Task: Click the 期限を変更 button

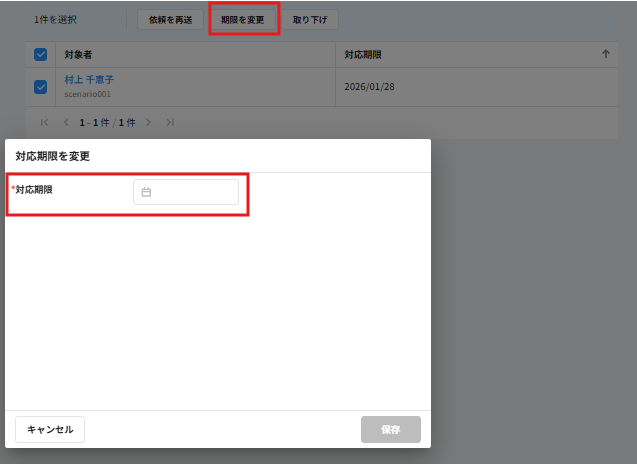Action: (x=243, y=20)
